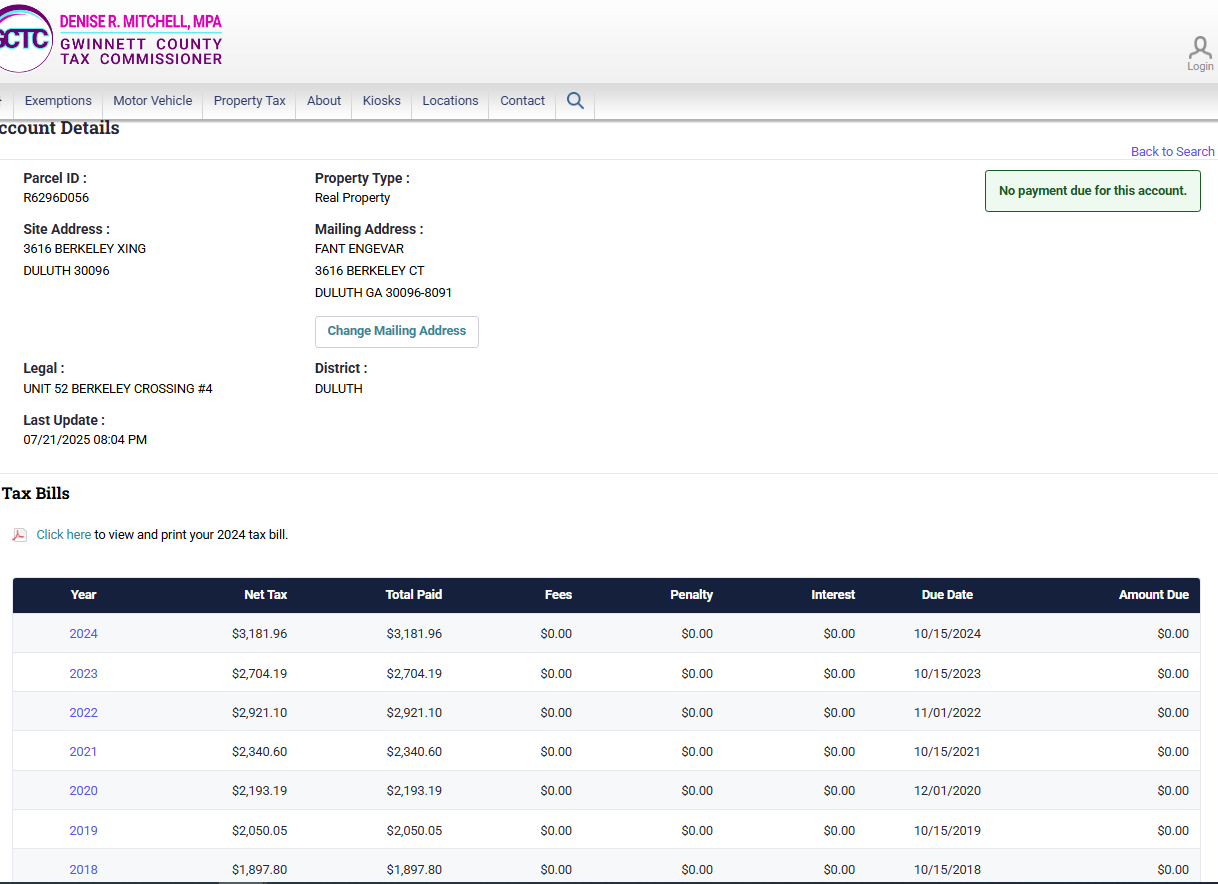Open the 2023 tax year link
Viewport: 1218px width, 884px height.
pyautogui.click(x=83, y=674)
